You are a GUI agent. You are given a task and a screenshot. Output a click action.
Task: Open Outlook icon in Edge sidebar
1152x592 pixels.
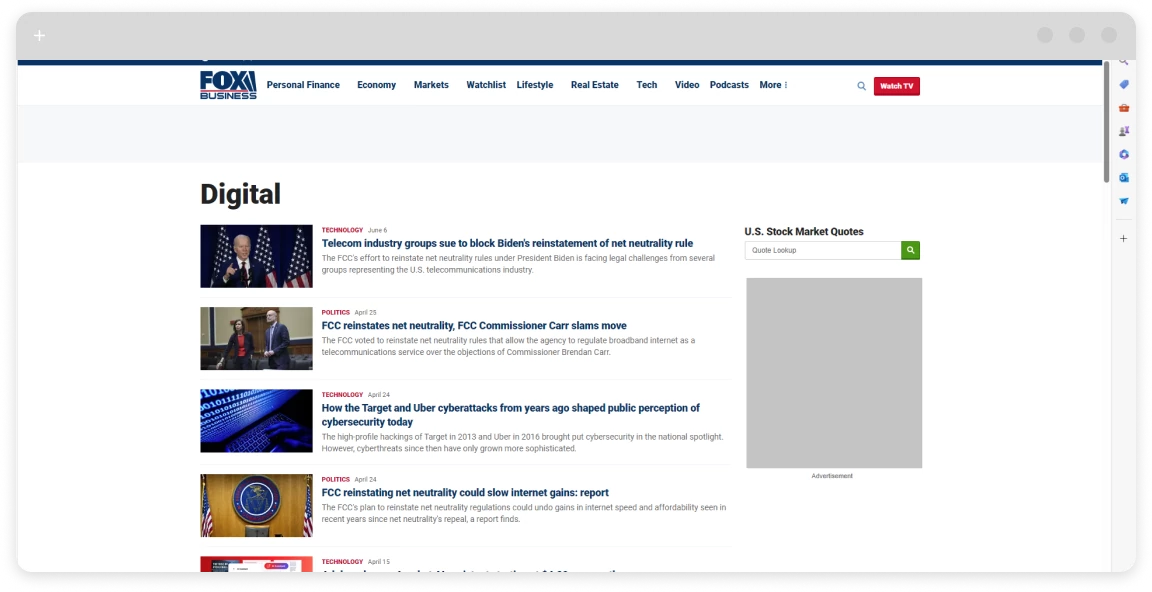(x=1124, y=177)
